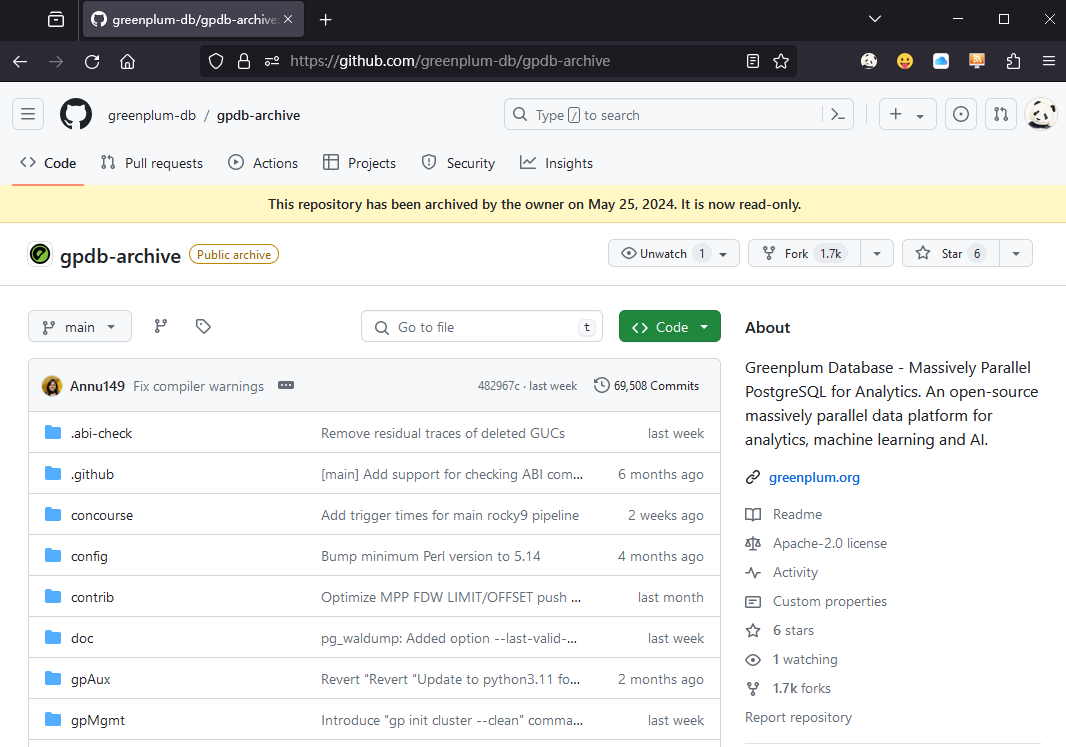Viewport: 1066px width, 747px height.
Task: Fork the repository with Fork button
Action: click(x=804, y=253)
